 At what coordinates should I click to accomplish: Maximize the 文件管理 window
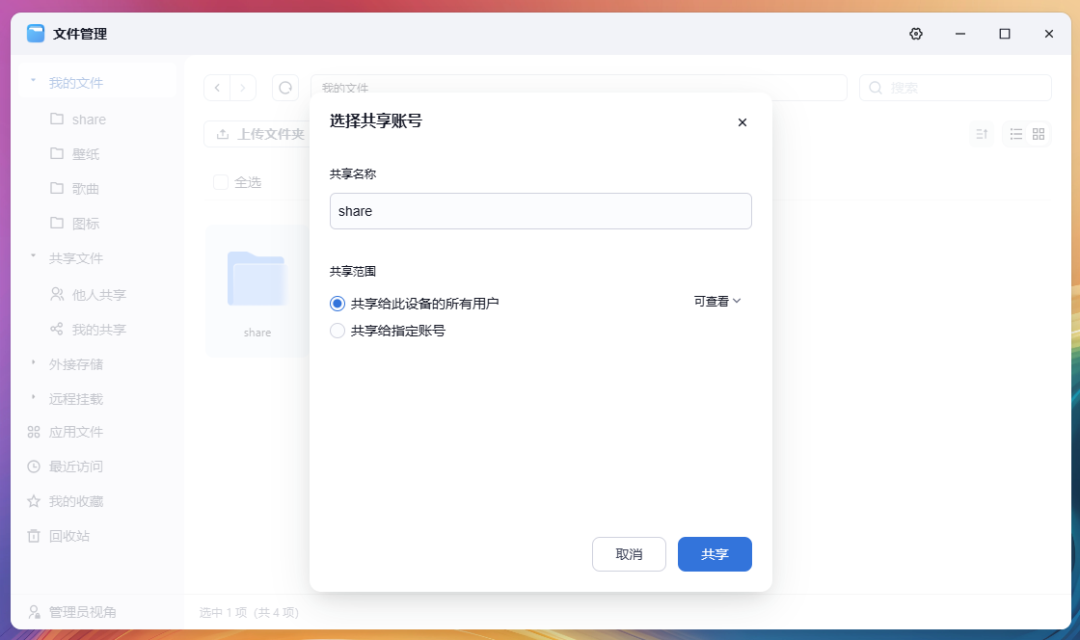click(x=1004, y=34)
